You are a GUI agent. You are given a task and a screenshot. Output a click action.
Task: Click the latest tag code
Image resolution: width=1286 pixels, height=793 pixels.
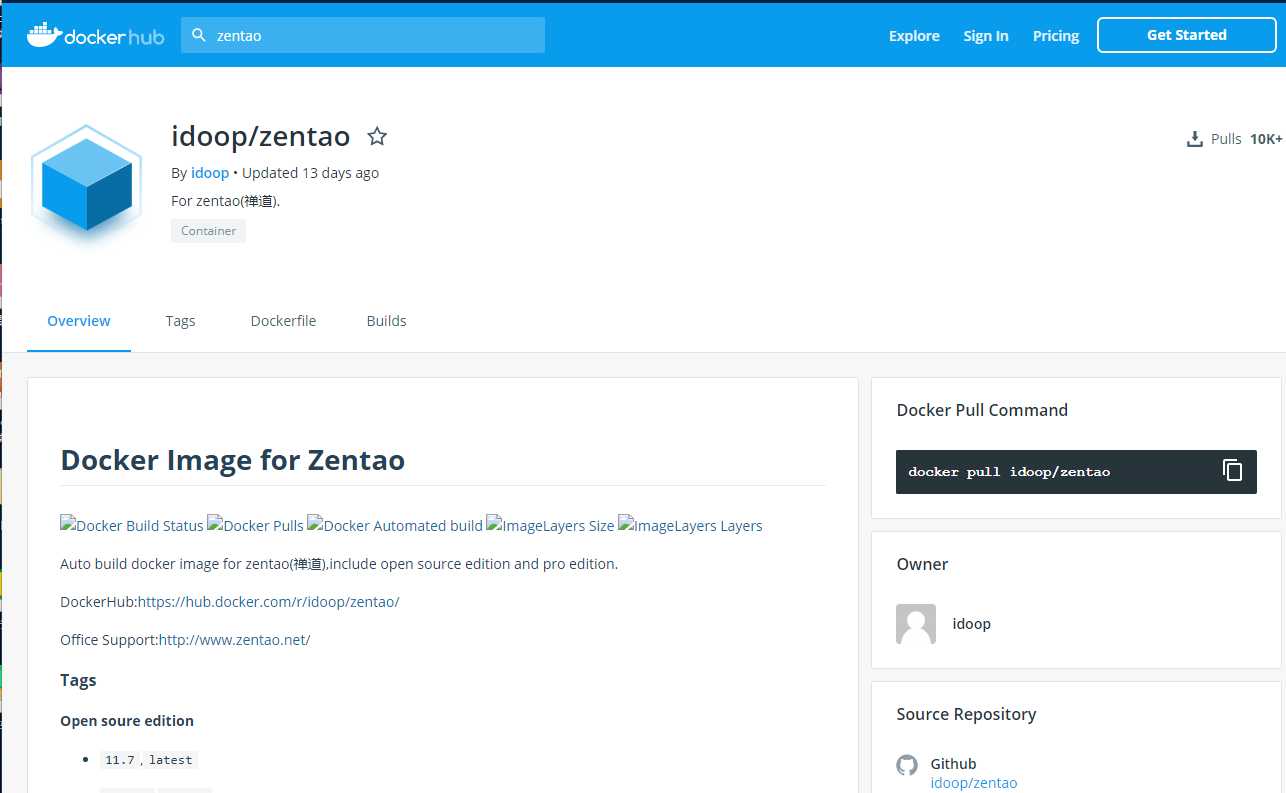[170, 760]
